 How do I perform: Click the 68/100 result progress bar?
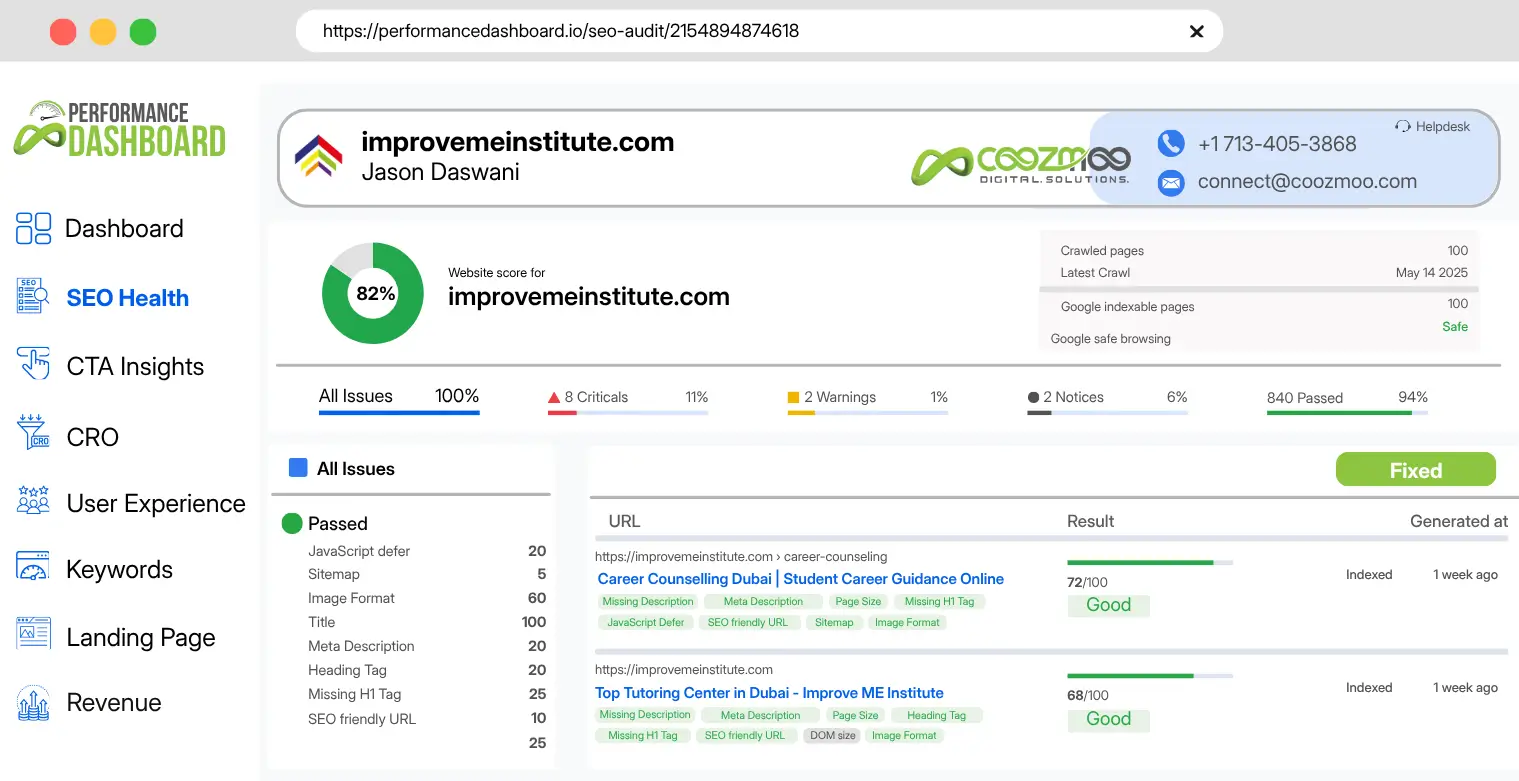[x=1150, y=676]
